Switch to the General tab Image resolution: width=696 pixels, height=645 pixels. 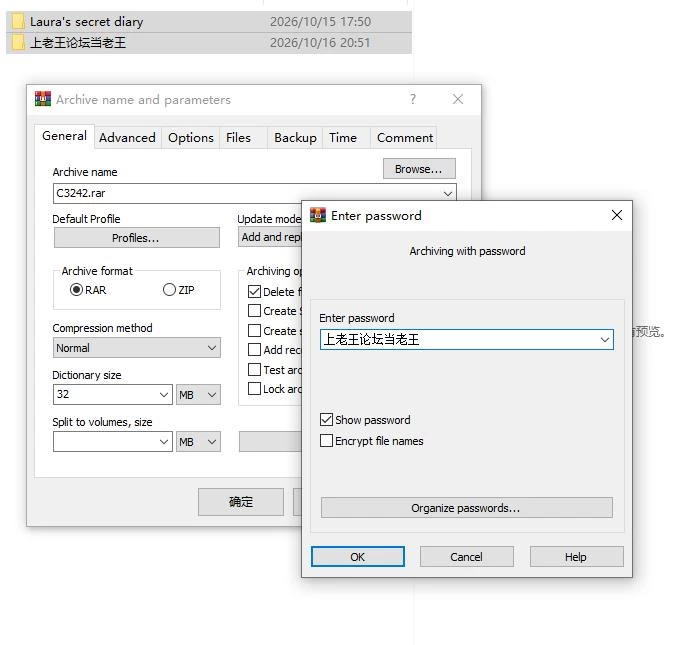(x=64, y=136)
